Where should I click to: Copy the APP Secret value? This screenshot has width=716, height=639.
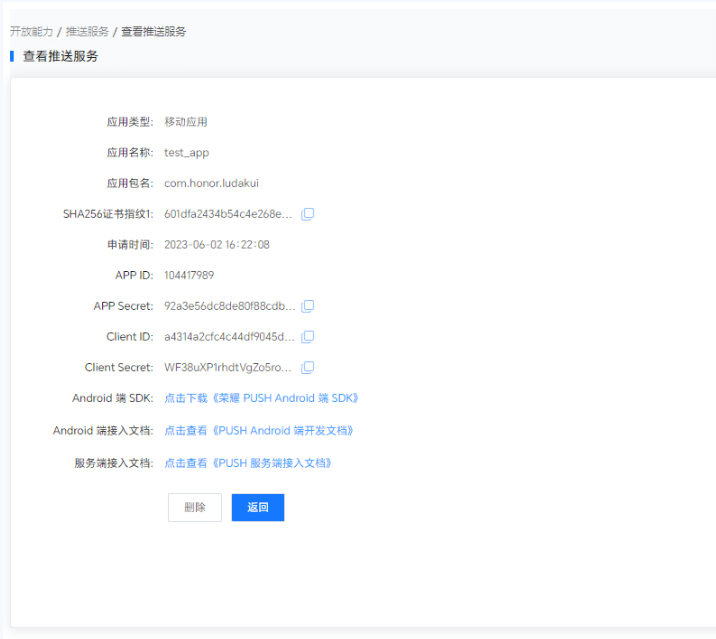click(x=308, y=306)
